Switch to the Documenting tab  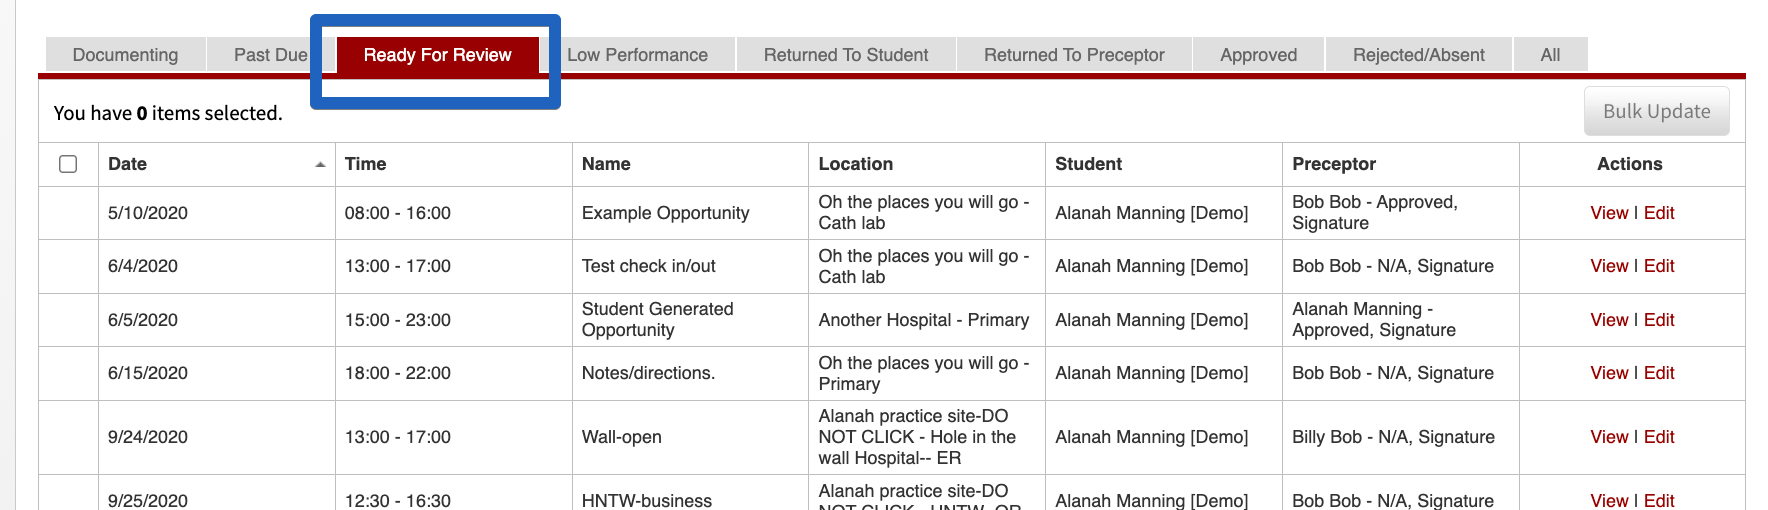(126, 55)
